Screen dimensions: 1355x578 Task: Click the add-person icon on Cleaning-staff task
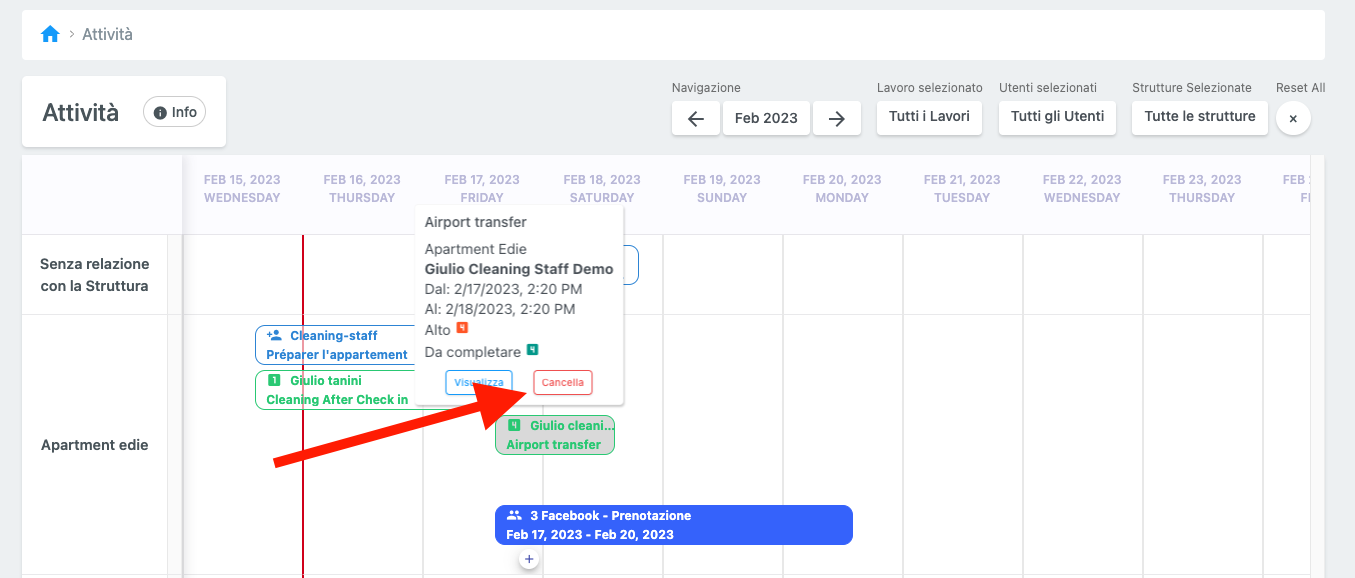(274, 336)
